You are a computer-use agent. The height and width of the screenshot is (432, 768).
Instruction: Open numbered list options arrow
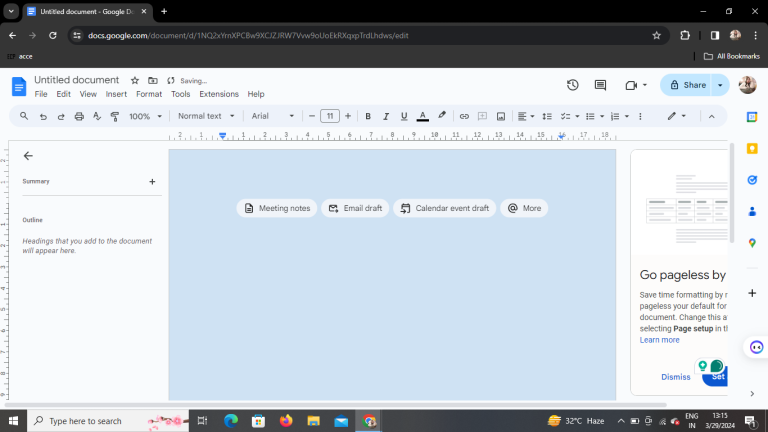coord(626,117)
